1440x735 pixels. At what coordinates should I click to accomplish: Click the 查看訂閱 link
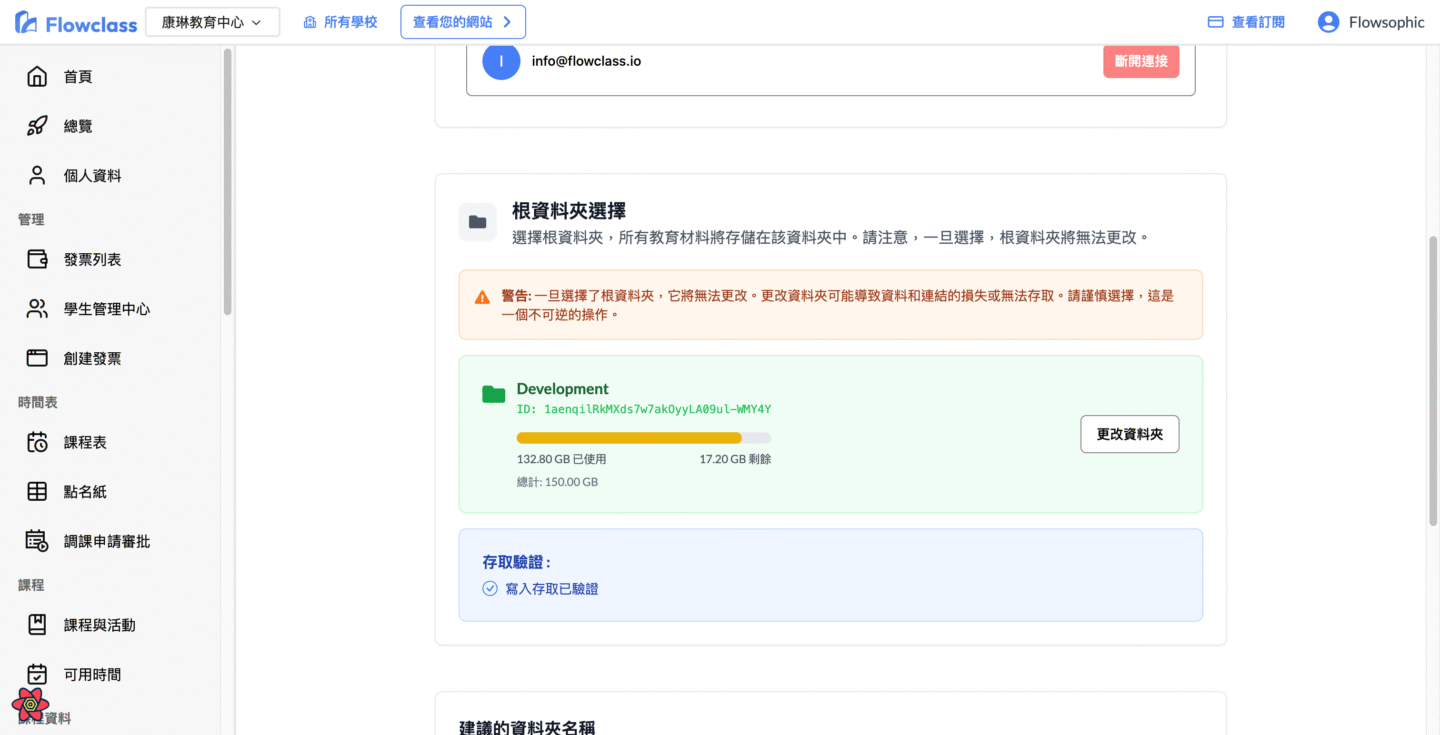1246,22
